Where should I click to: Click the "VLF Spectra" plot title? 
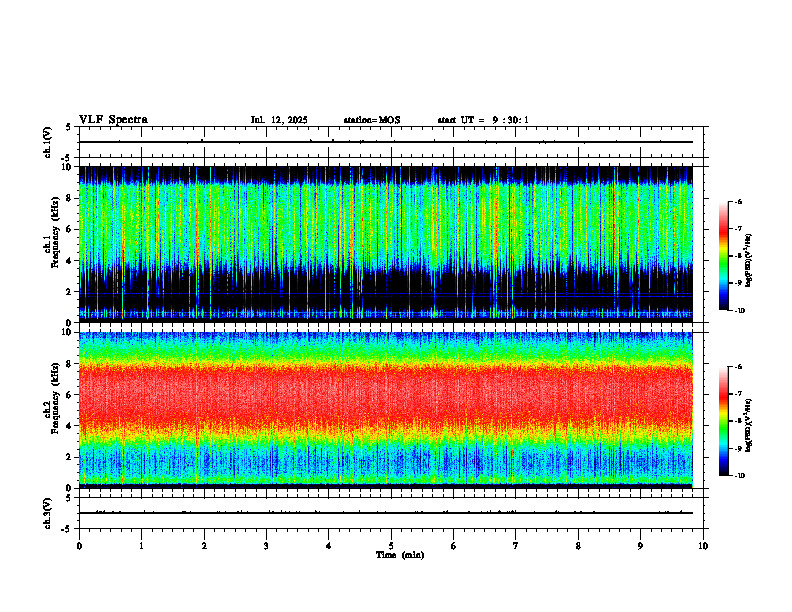point(113,120)
